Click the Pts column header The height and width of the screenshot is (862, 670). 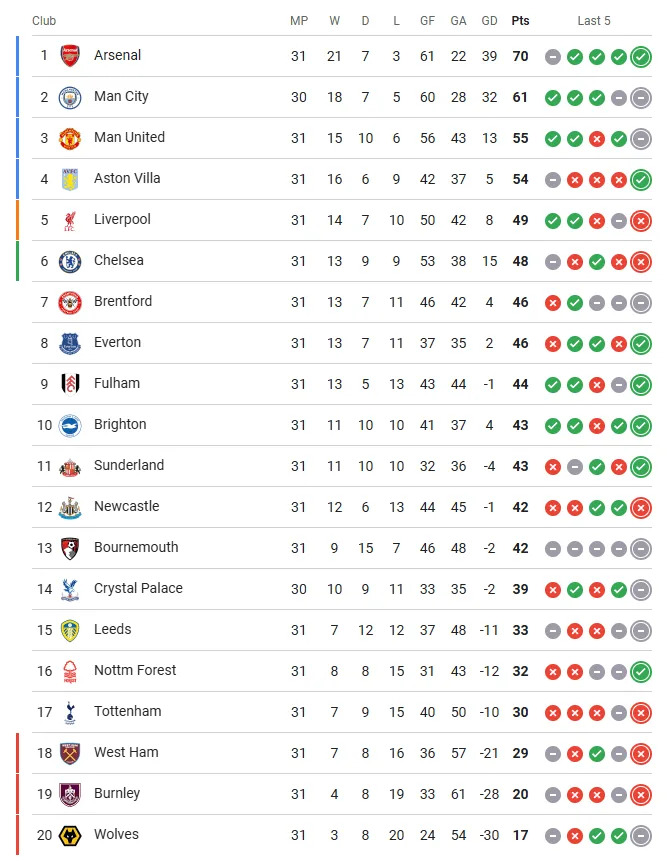coord(520,21)
